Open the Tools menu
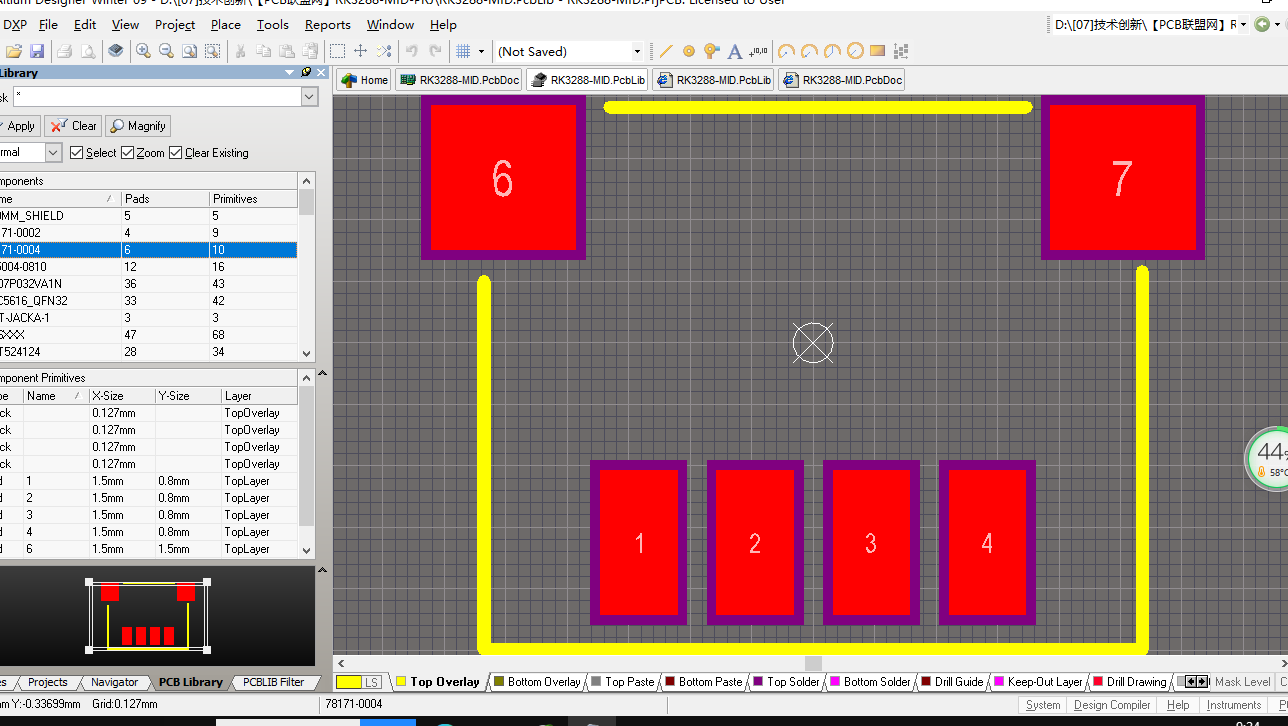The width and height of the screenshot is (1288, 726). coord(273,24)
